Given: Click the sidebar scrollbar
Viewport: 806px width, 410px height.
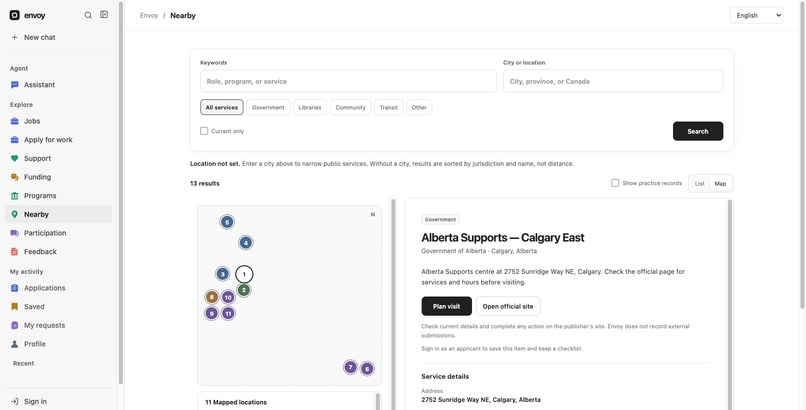Looking at the screenshot, I should click(x=121, y=193).
